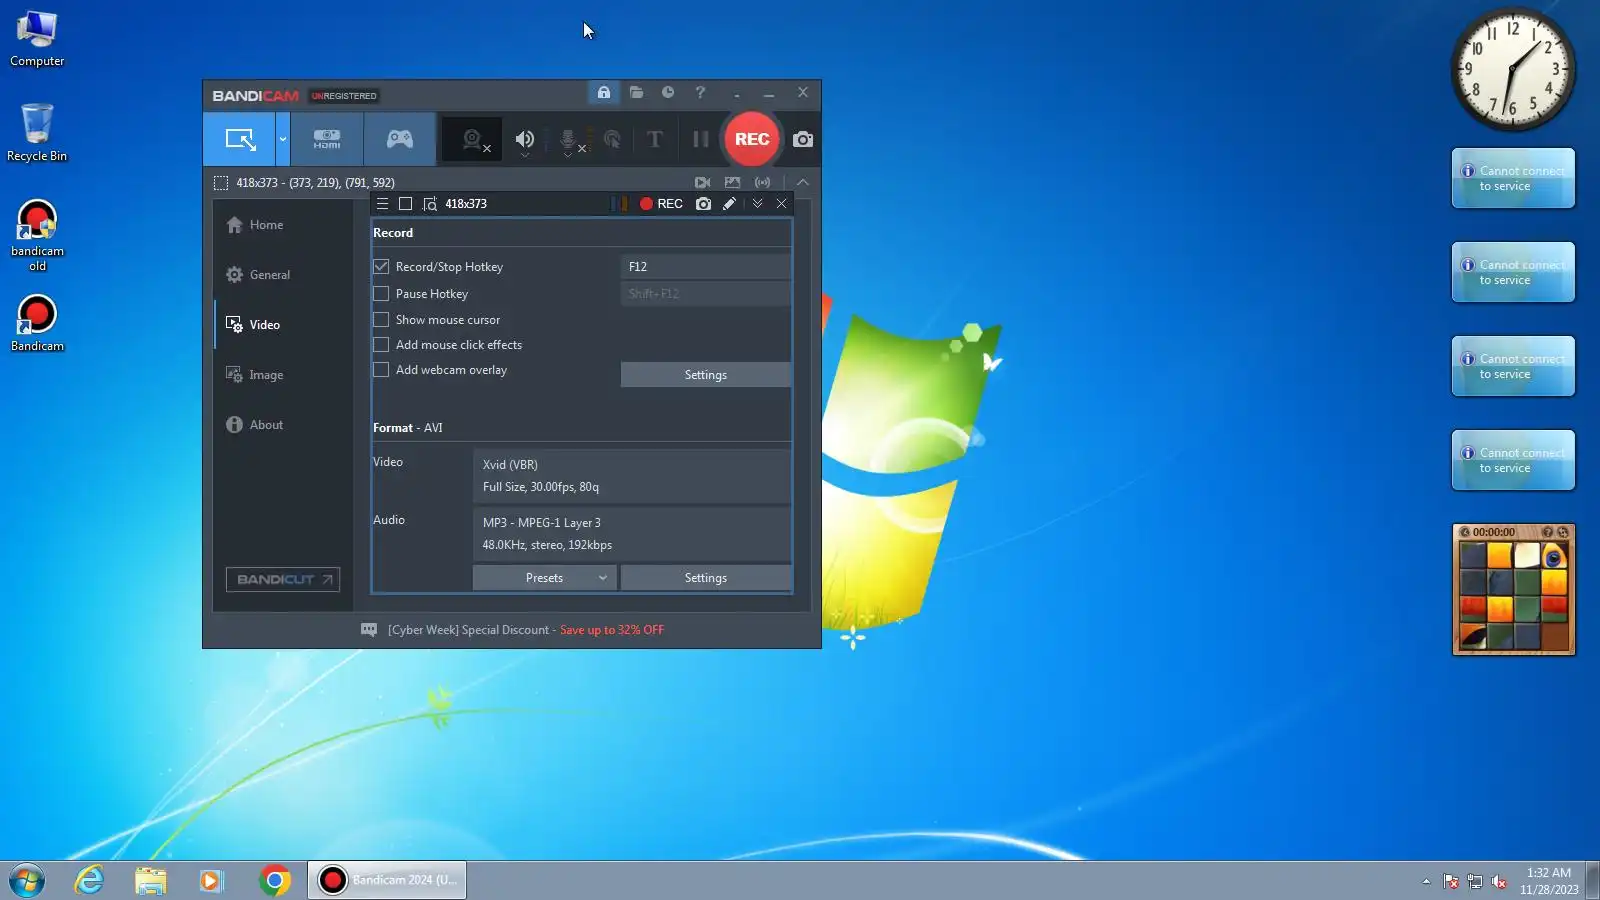This screenshot has height=900, width=1600.
Task: Click the find window icon on capture frame
Action: 430,204
